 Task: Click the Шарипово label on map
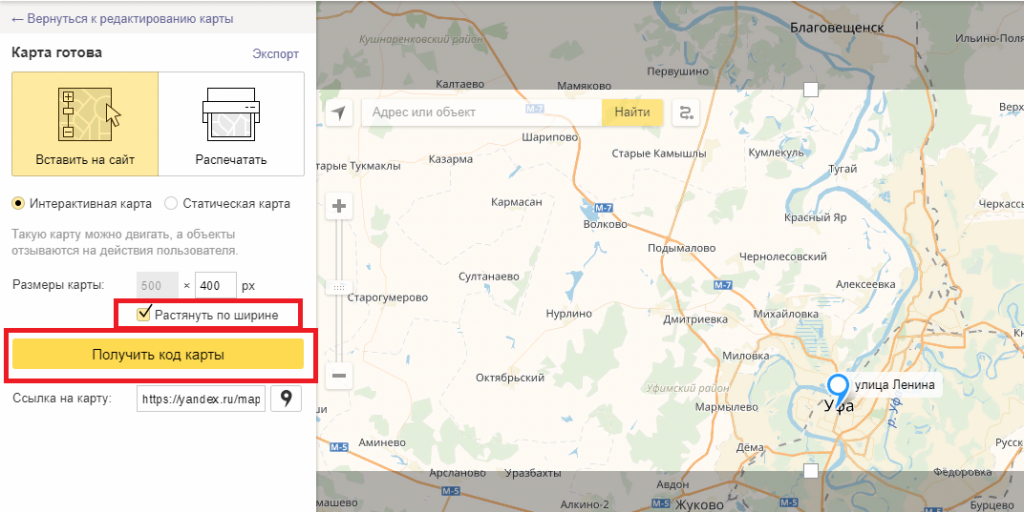551,137
